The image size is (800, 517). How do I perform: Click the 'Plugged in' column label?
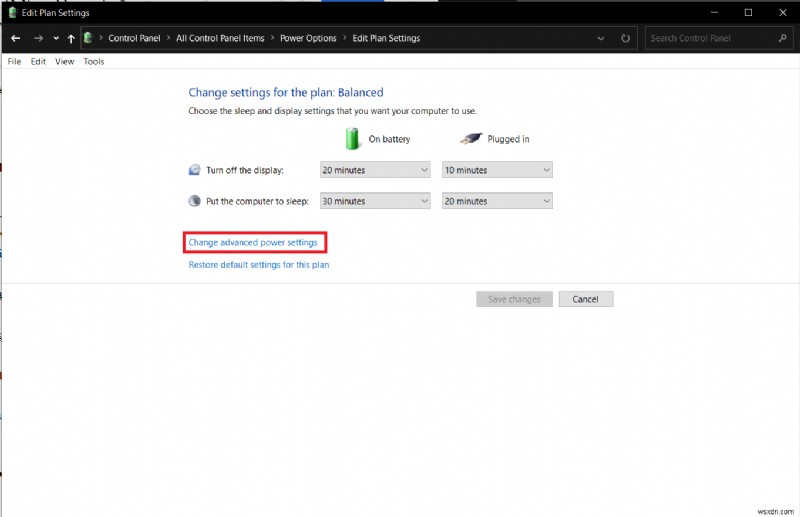coord(508,139)
